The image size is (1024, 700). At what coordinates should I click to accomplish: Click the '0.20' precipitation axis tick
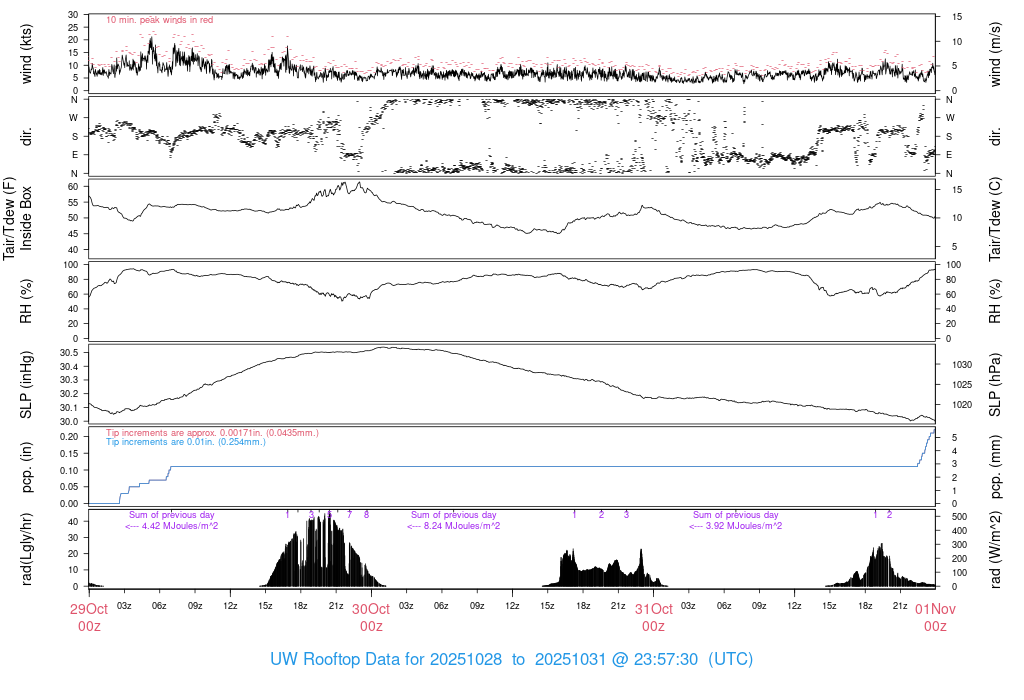69,437
